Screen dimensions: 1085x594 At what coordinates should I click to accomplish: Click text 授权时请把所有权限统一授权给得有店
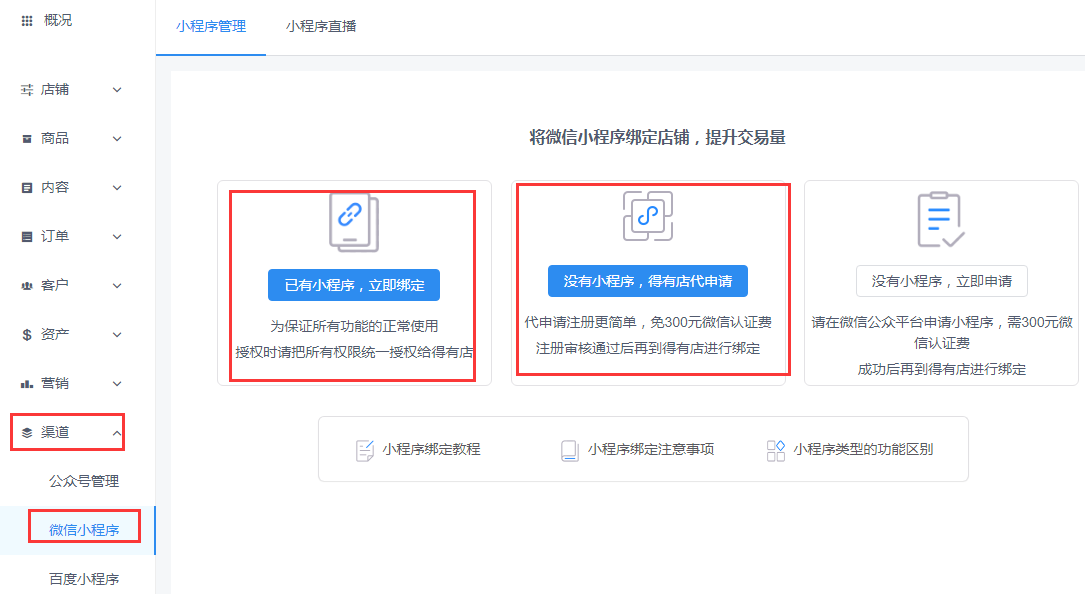tap(354, 352)
